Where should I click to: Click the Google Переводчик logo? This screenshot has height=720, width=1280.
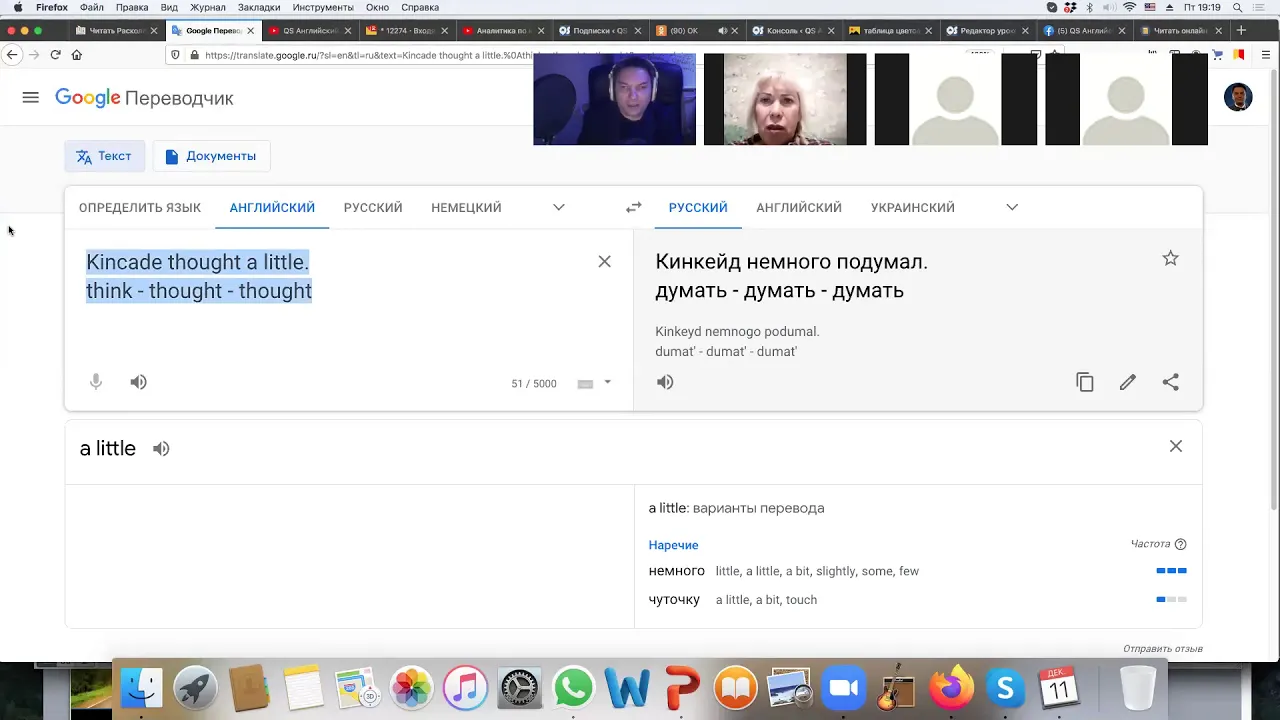coord(144,98)
